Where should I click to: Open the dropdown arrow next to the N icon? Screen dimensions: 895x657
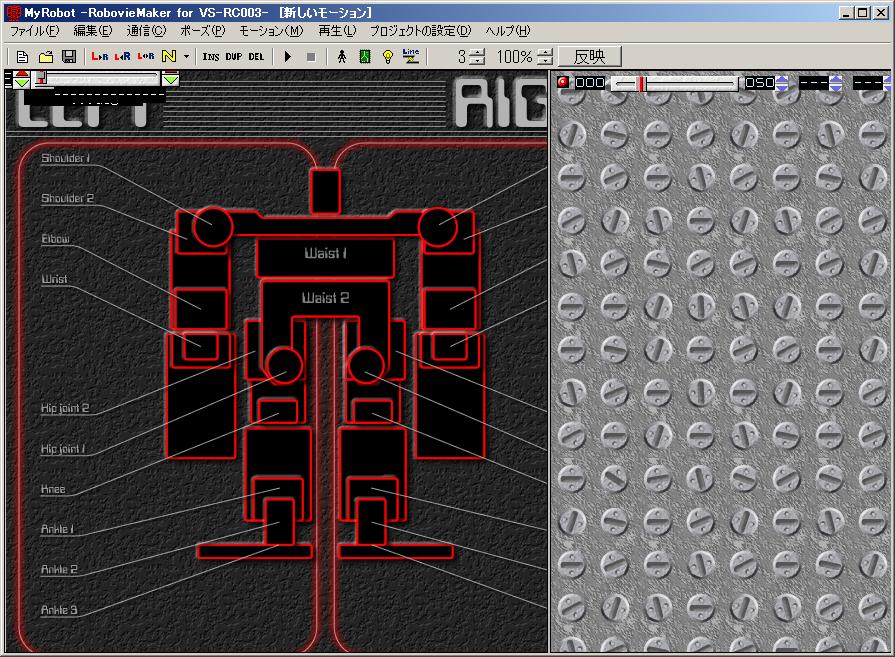(x=186, y=57)
